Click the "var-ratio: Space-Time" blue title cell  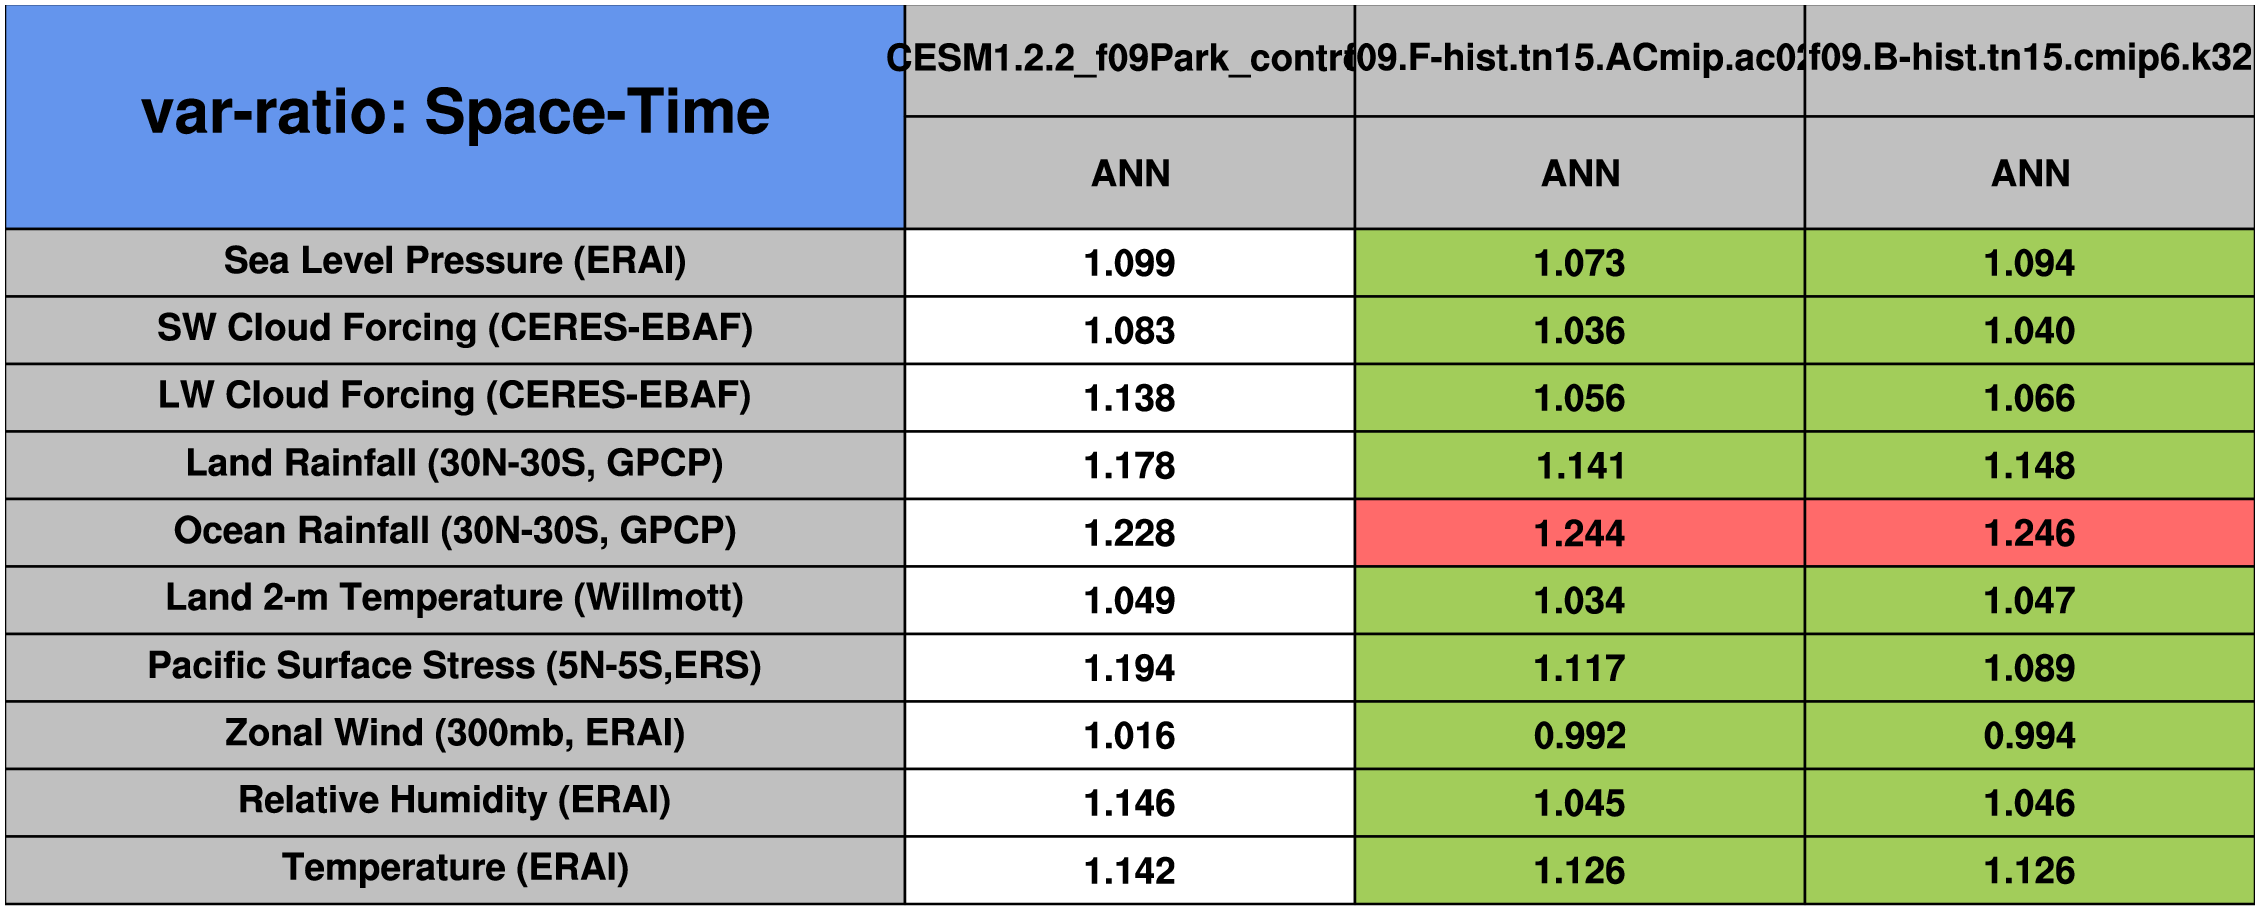455,115
